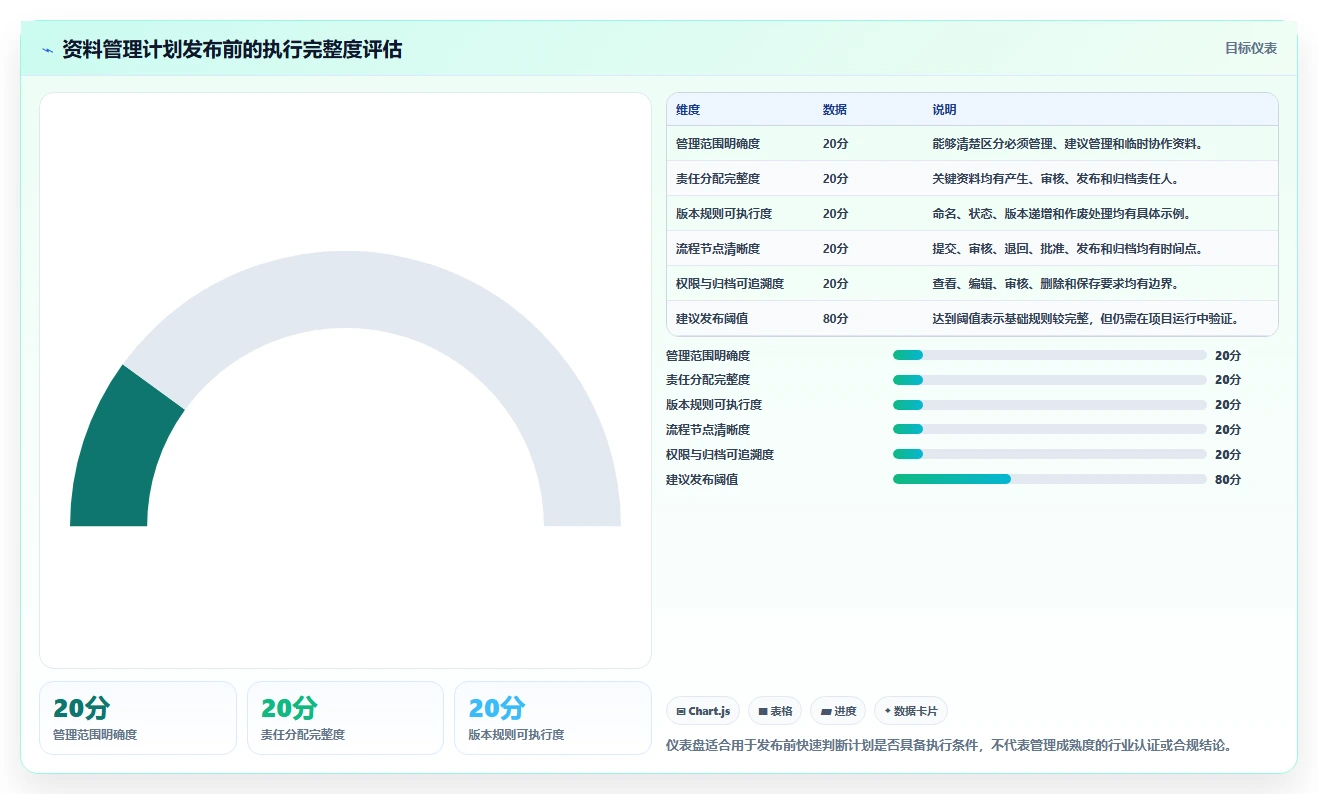Open the 版本规则可执行度 score card
1318x794 pixels.
(x=553, y=718)
